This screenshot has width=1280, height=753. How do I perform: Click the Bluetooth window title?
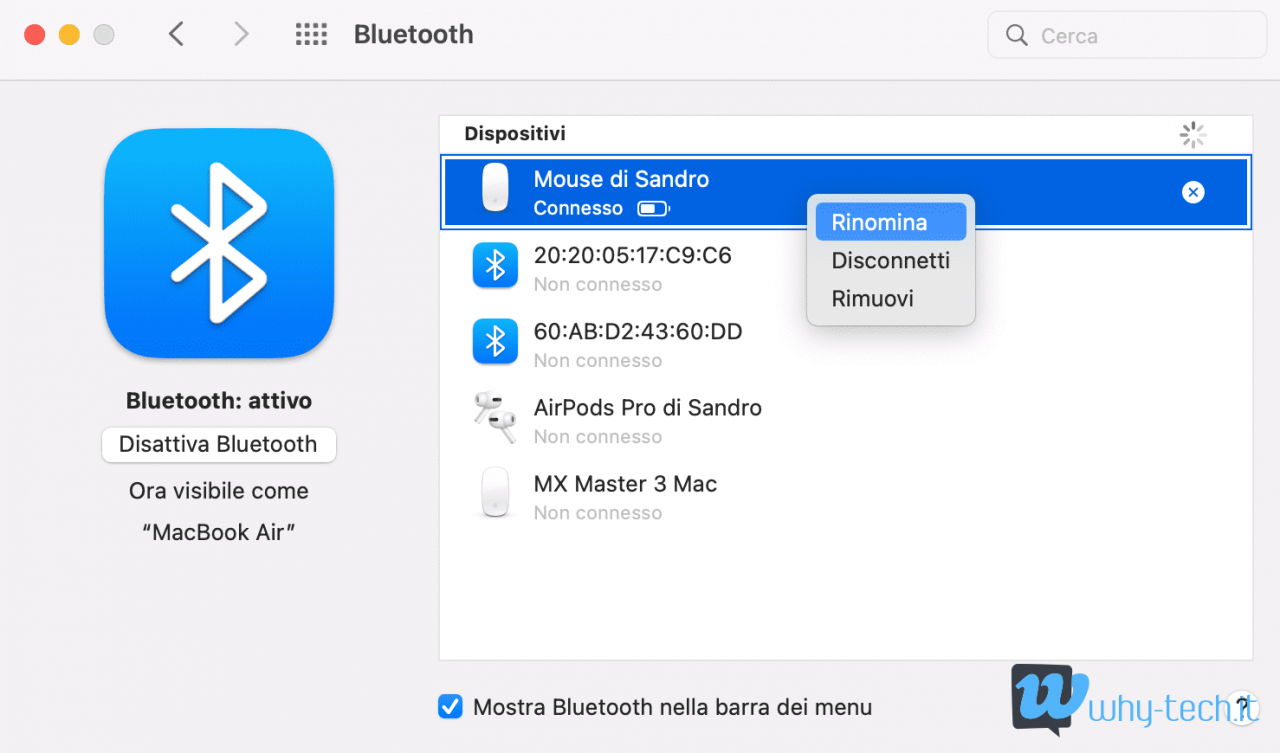[414, 34]
